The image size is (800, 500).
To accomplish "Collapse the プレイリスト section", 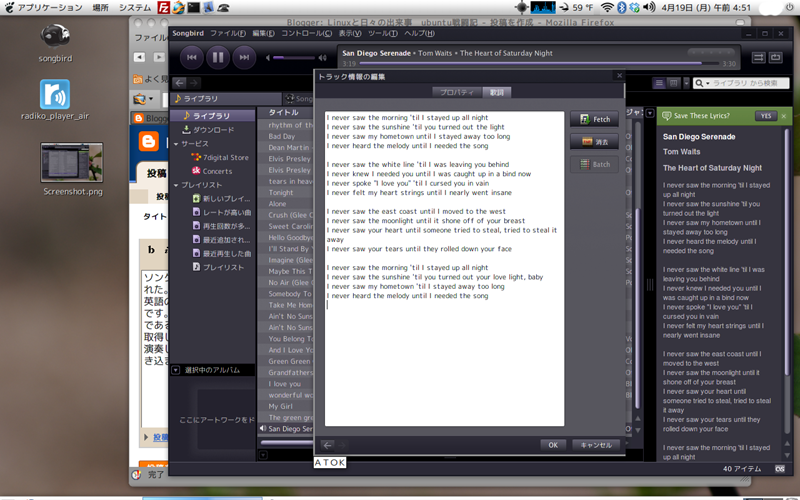I will 176,185.
